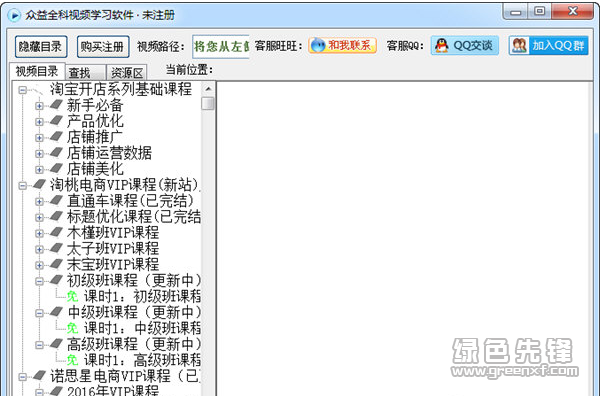Collapse the 中级班课程 node
This screenshot has width=600, height=396.
point(39,313)
